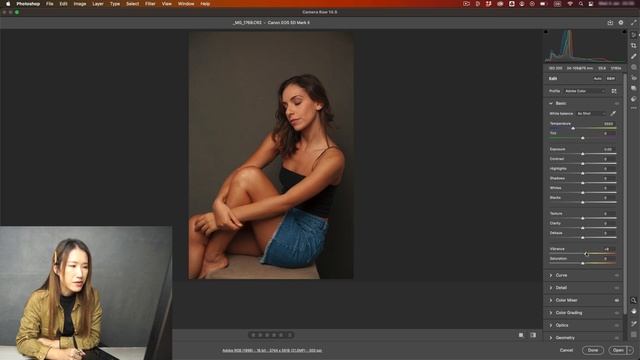Click the edit panel vertical scrollbar
The width and height of the screenshot is (640, 360).
pos(624,193)
